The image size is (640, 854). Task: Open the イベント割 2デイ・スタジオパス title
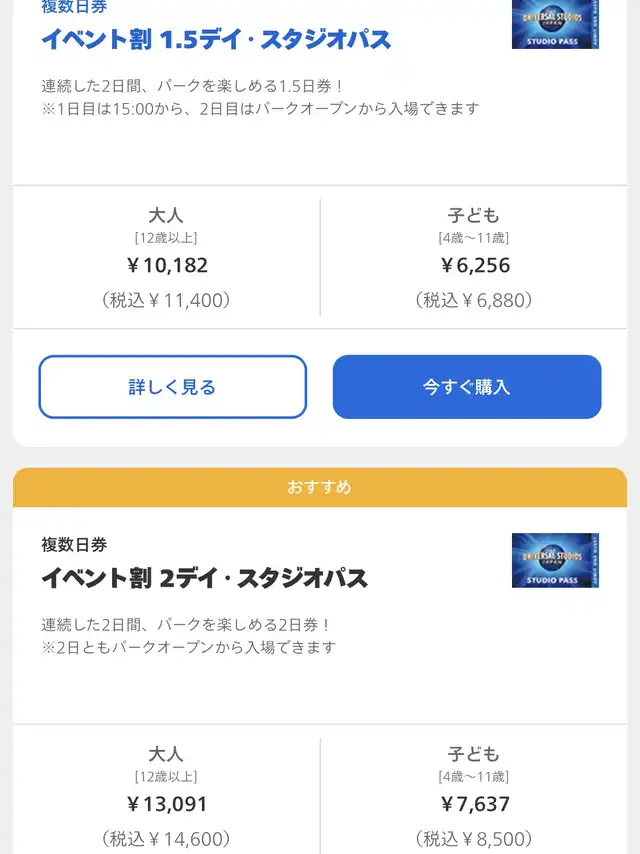205,578
